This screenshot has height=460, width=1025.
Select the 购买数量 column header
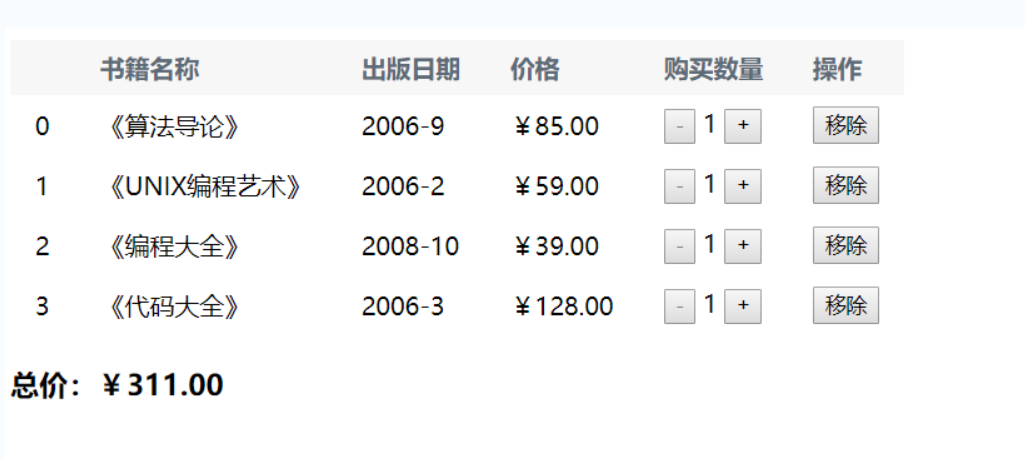714,69
